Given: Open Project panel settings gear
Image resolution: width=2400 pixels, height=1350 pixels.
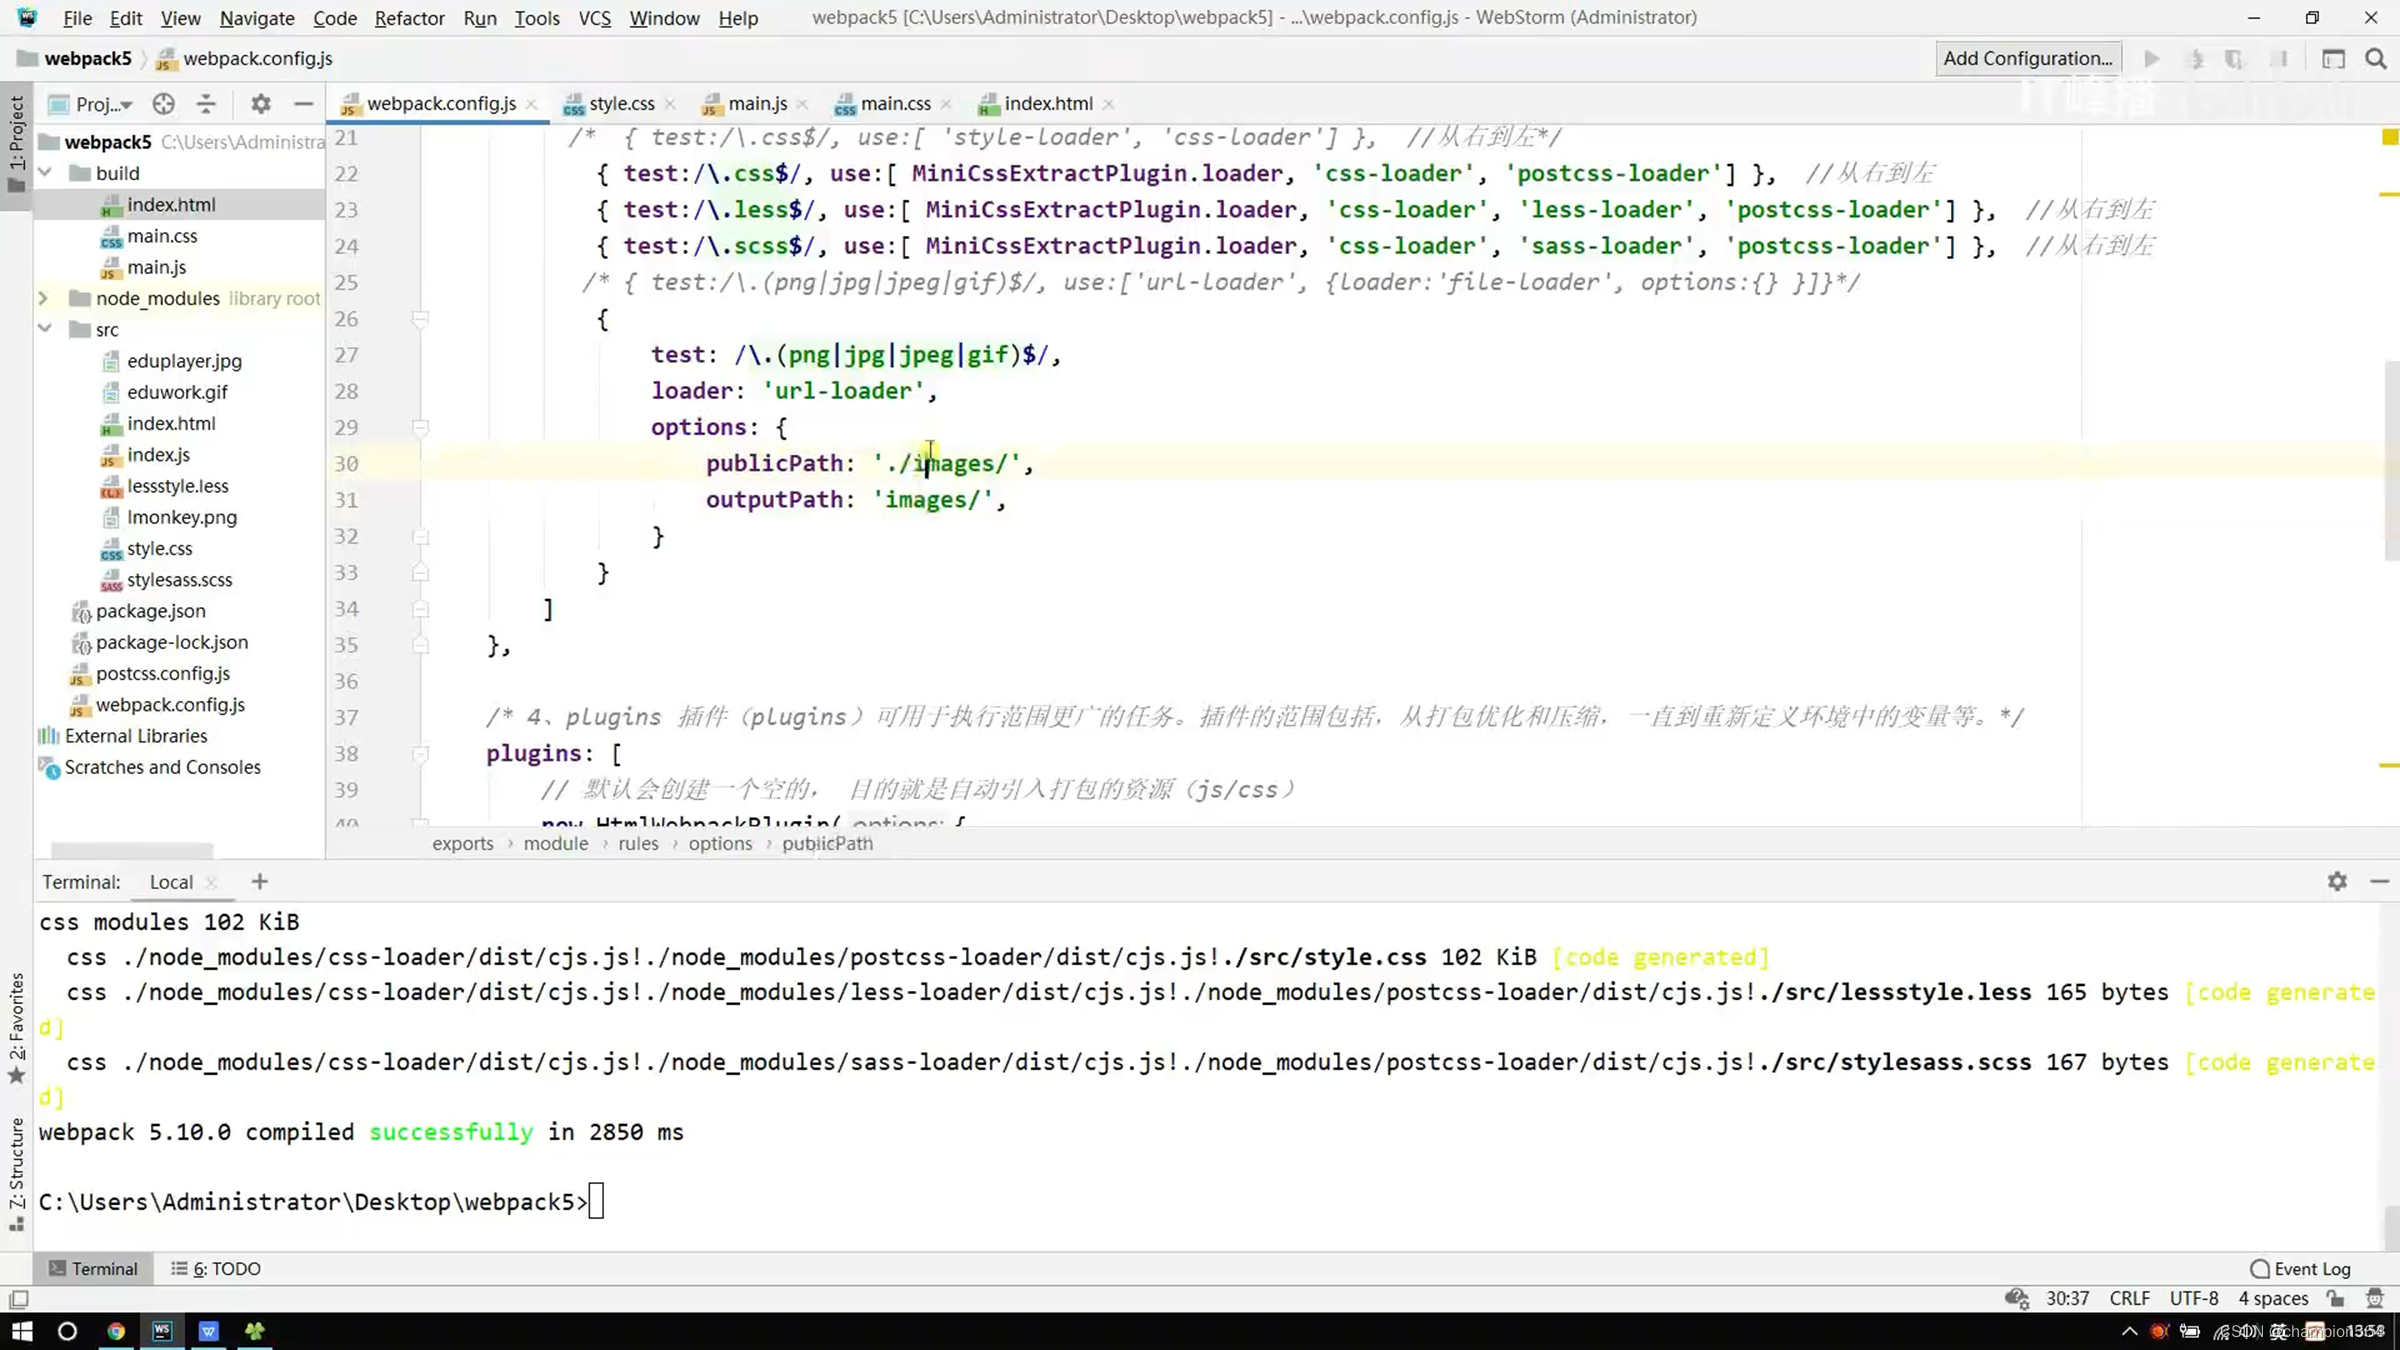Looking at the screenshot, I should (x=261, y=103).
